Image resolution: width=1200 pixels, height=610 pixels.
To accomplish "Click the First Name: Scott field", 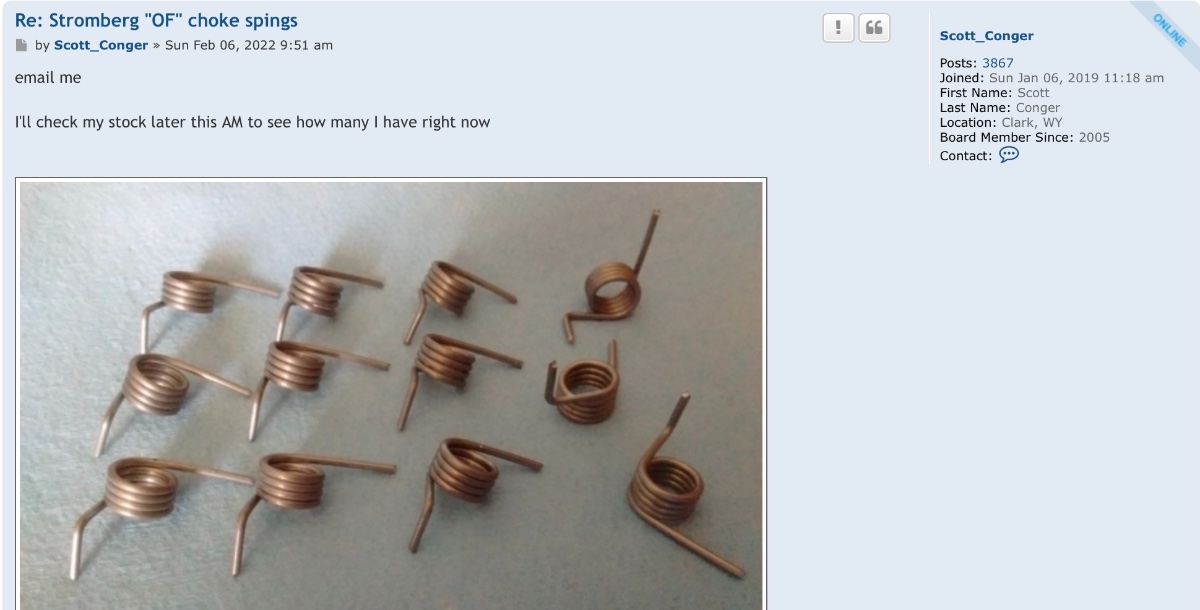I will (995, 93).
